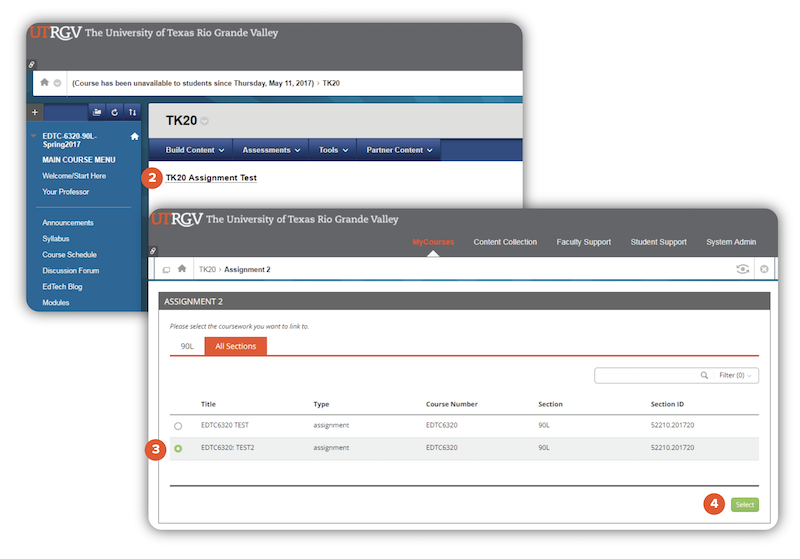Open Welcome/Start Here in course menu
800x559 pixels.
coord(74,176)
